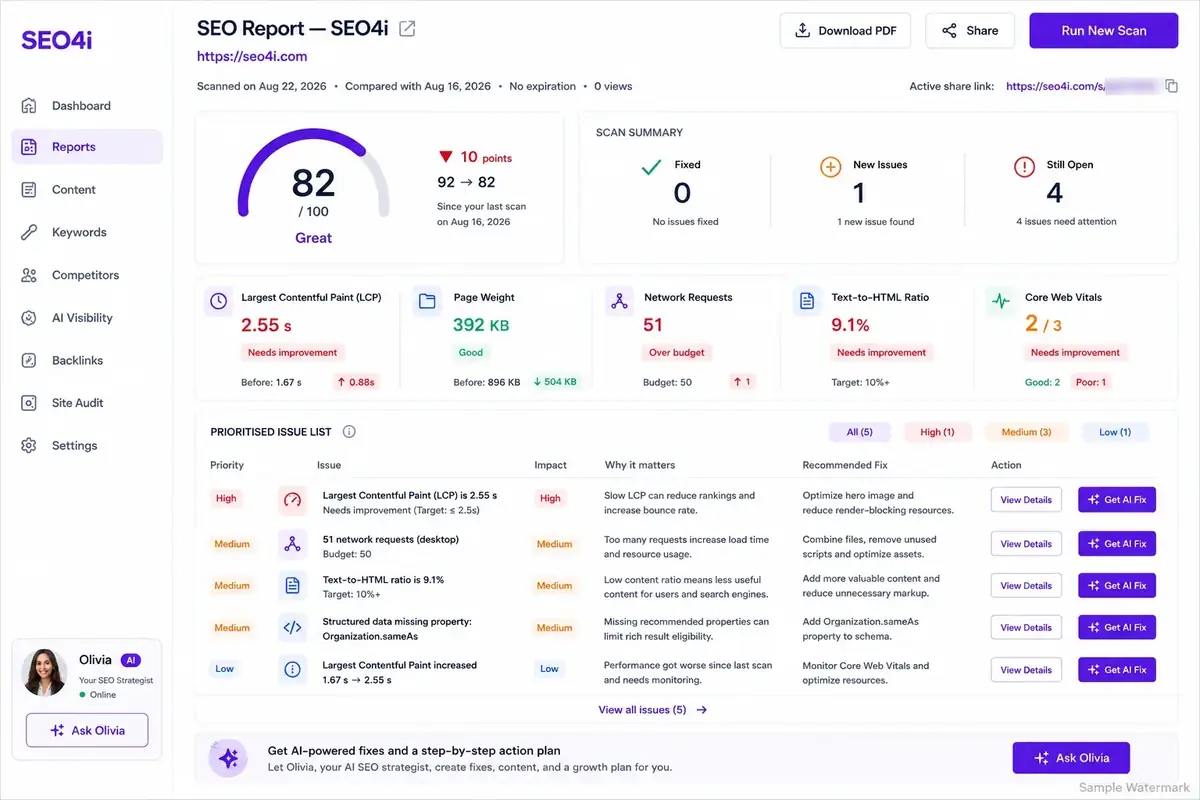The height and width of the screenshot is (800, 1200).
Task: Click the 'Compared with Aug 16, 2026' text
Action: tap(418, 86)
